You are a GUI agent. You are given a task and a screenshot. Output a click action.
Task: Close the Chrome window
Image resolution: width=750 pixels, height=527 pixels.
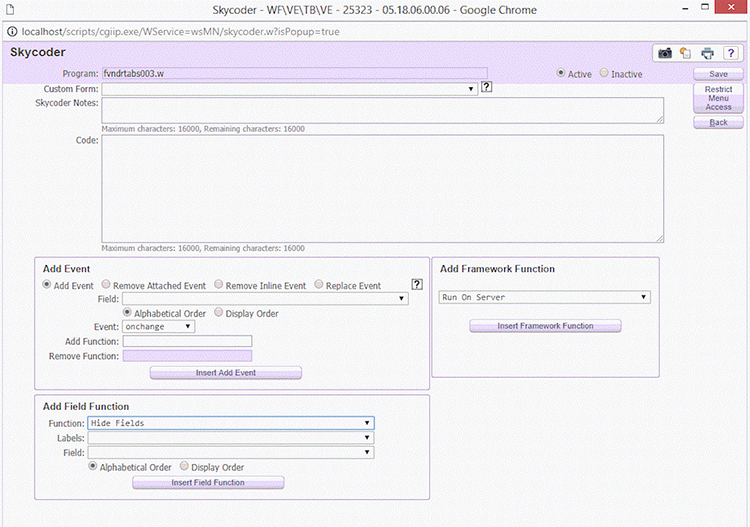731,7
